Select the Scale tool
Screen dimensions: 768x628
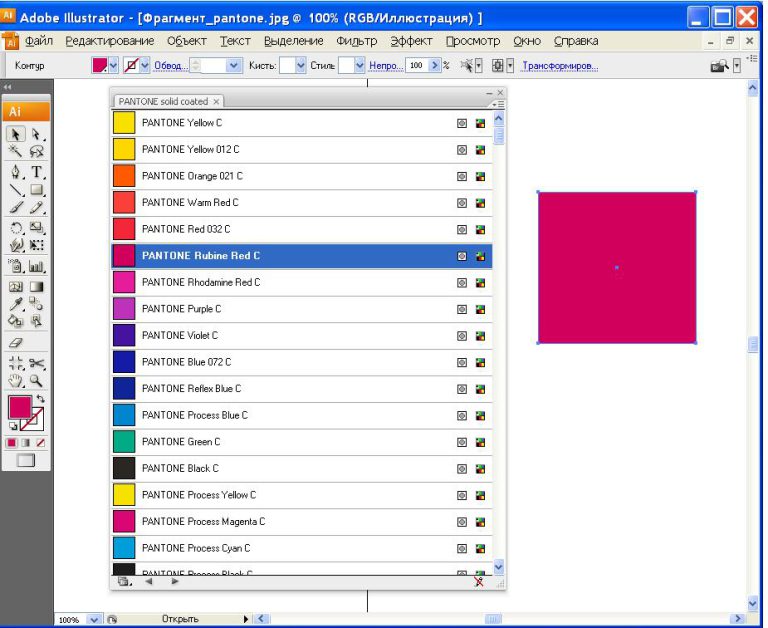click(x=36, y=228)
